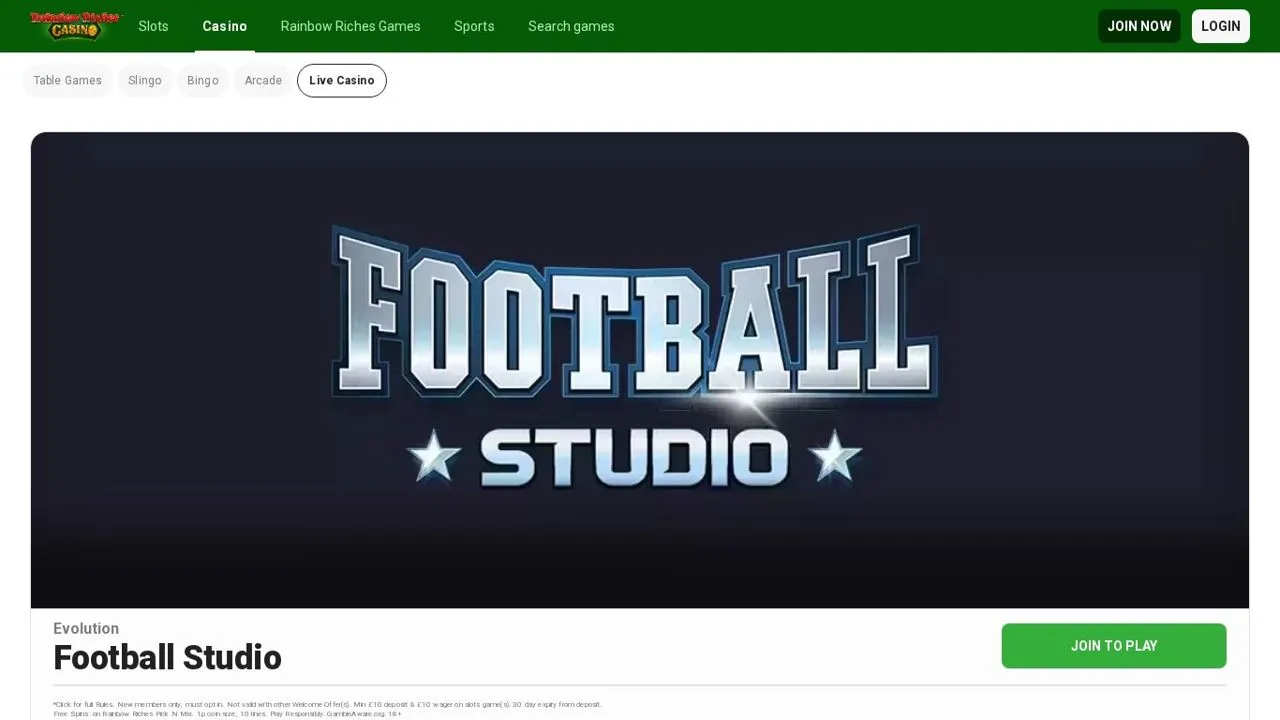Select the Live Casino pill
Image resolution: width=1280 pixels, height=720 pixels.
(342, 81)
